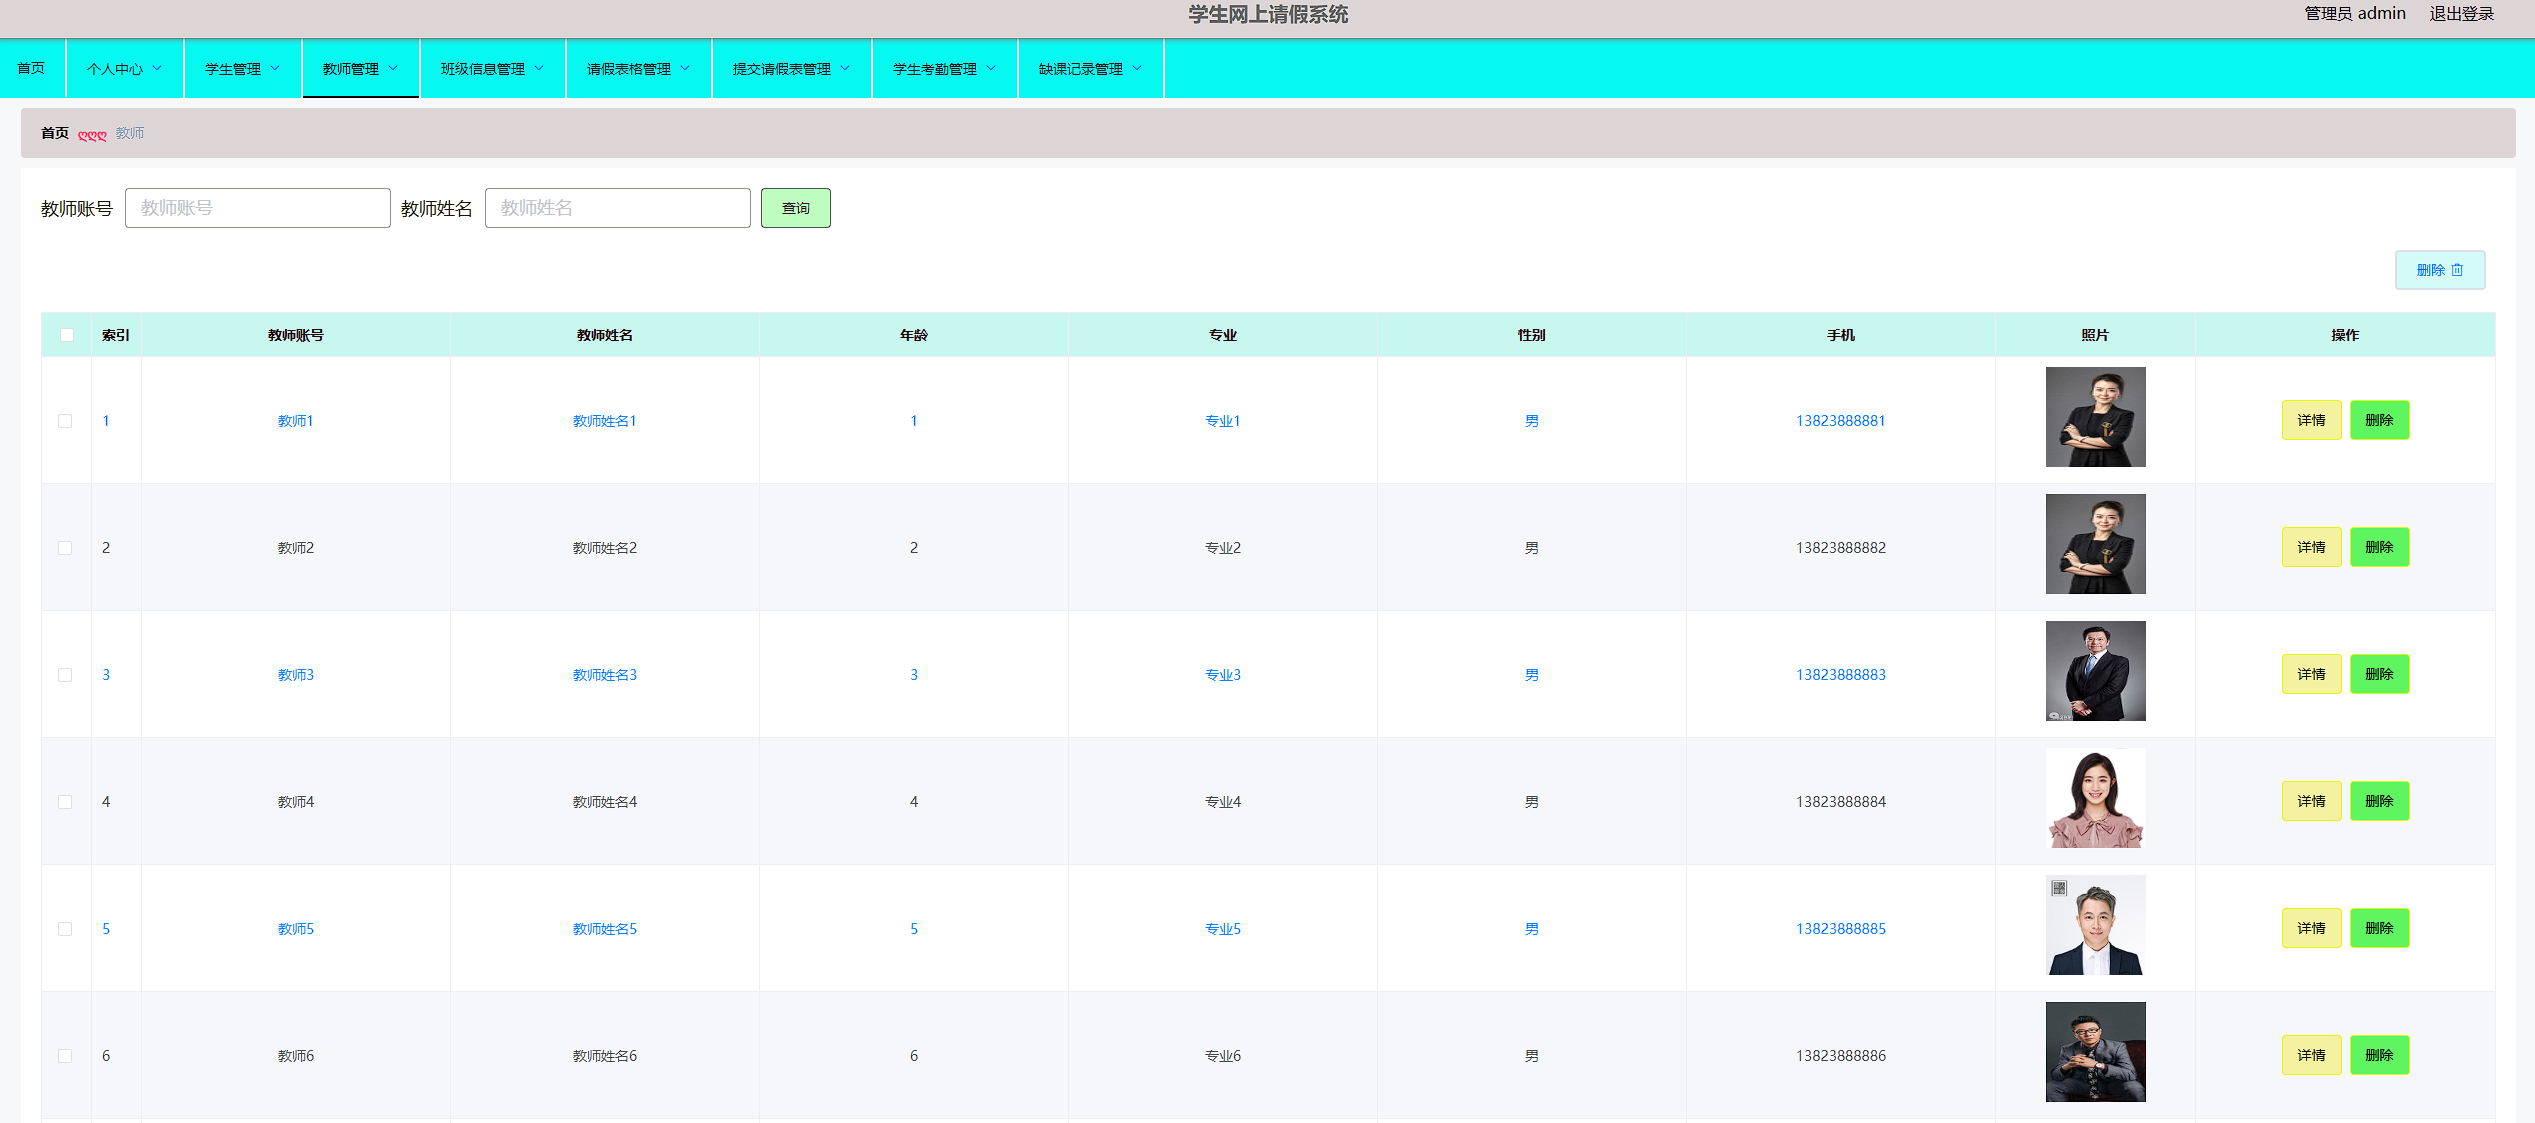View 详情 for 教师3
The image size is (2535, 1123).
[2310, 674]
